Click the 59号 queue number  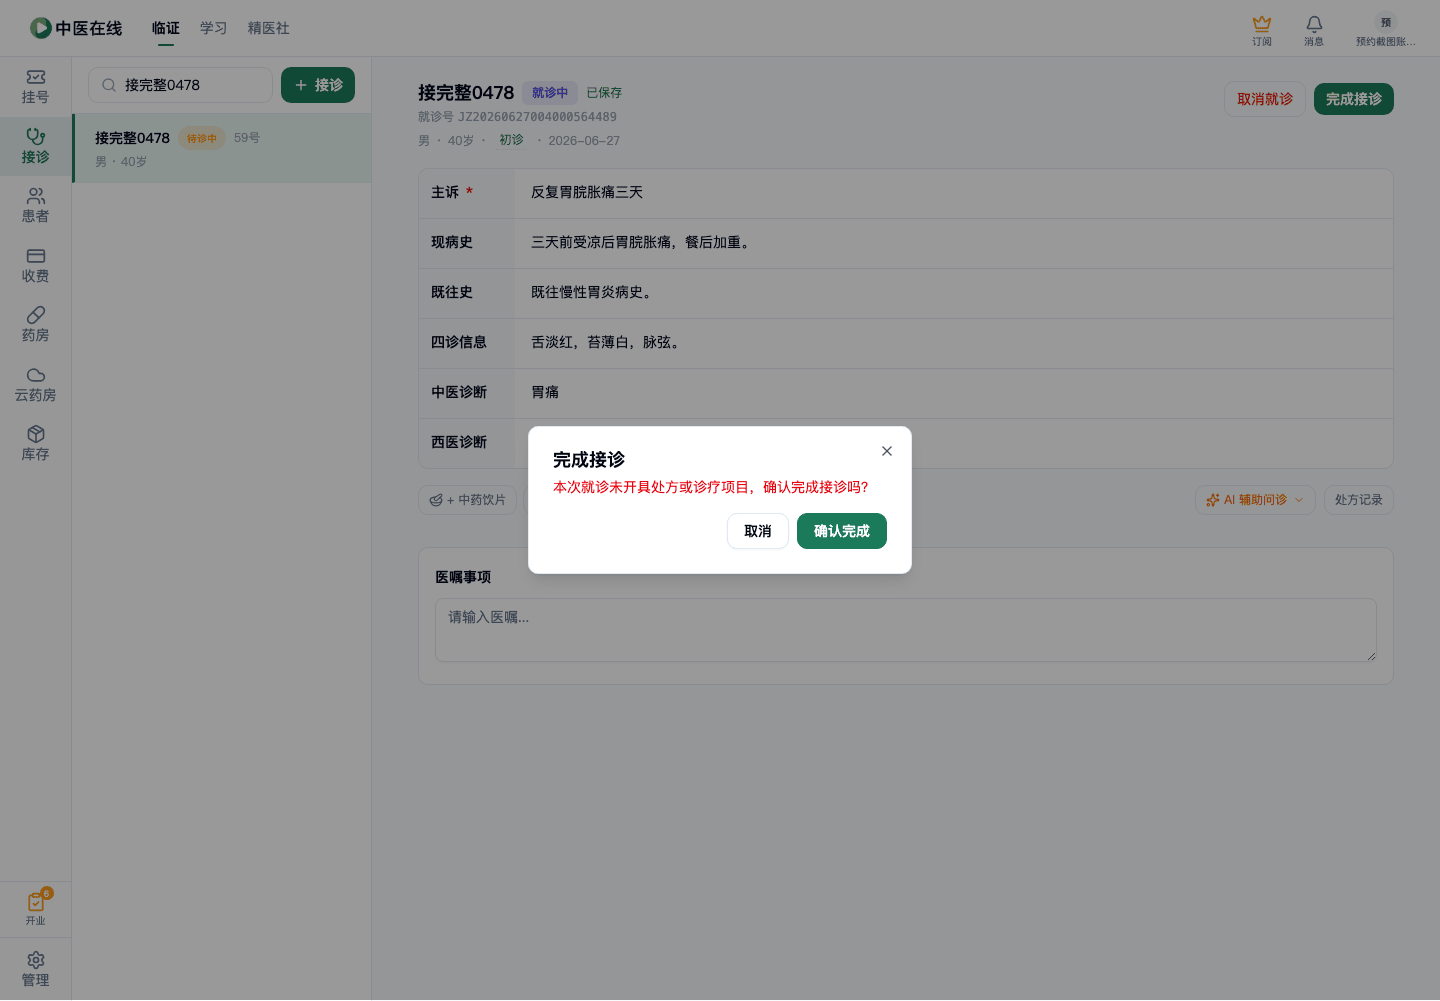pyautogui.click(x=247, y=138)
